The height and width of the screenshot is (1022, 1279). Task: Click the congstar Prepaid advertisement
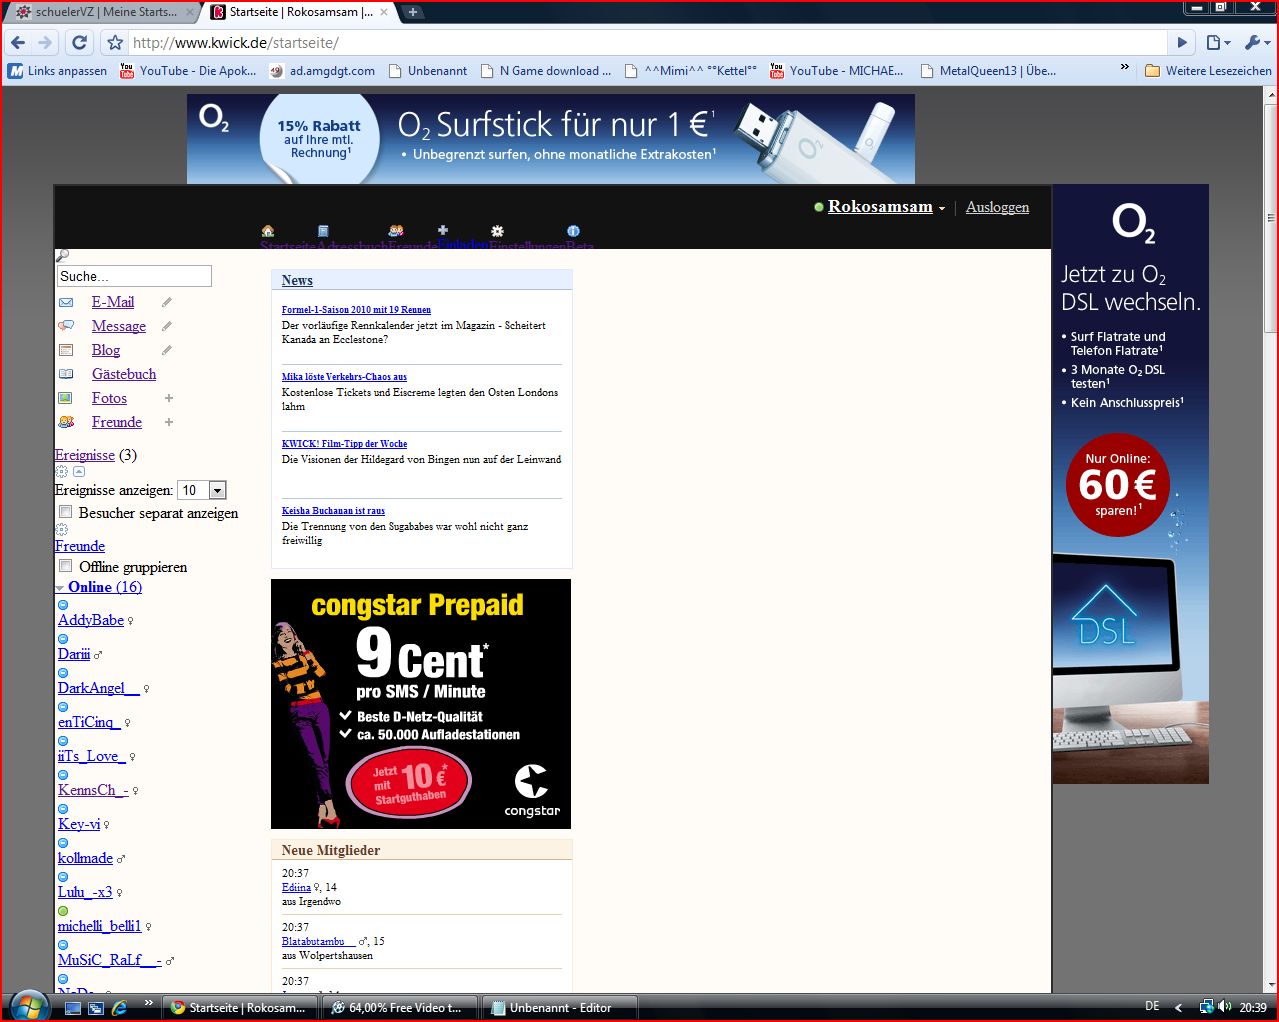421,704
